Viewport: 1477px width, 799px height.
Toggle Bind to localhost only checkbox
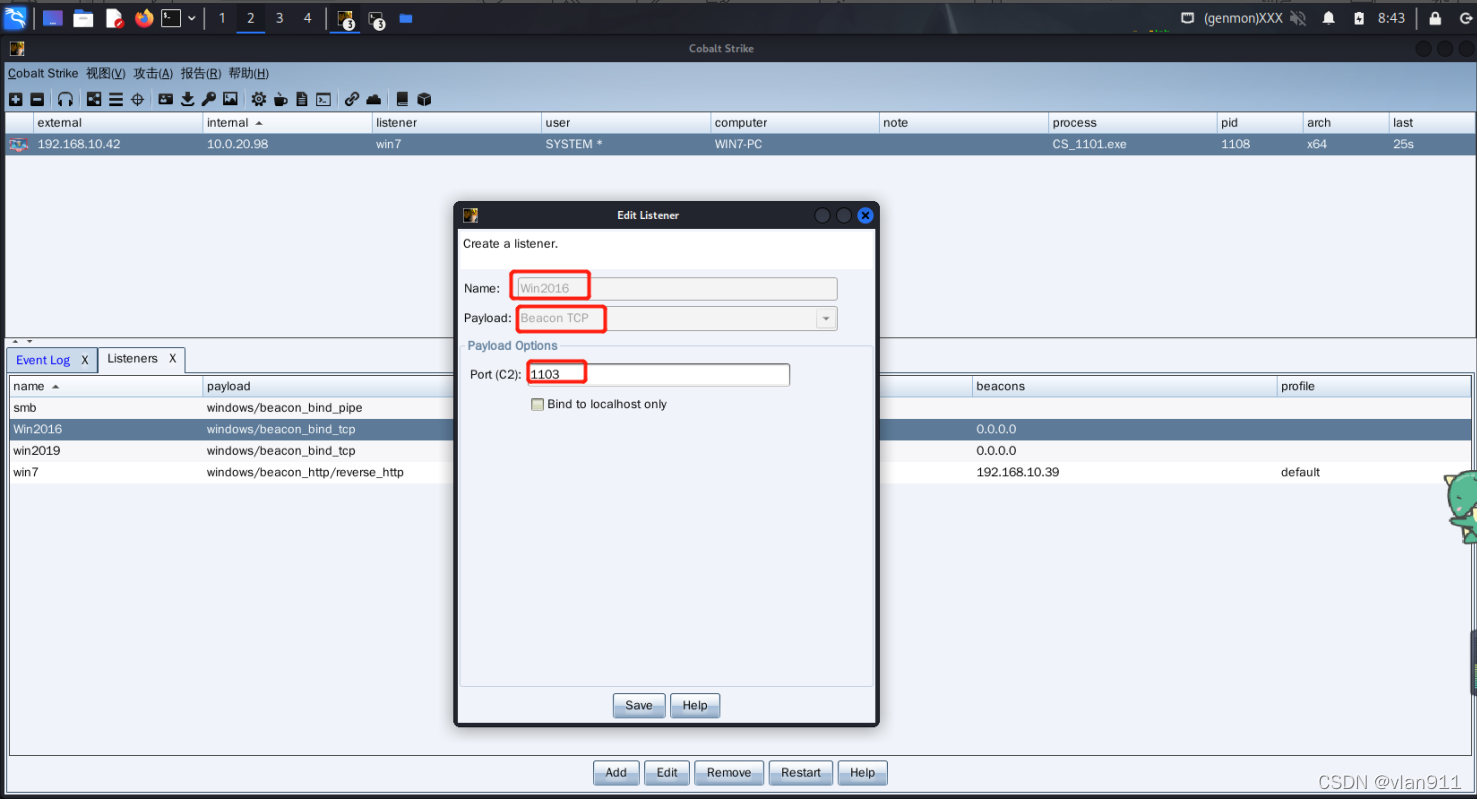538,404
